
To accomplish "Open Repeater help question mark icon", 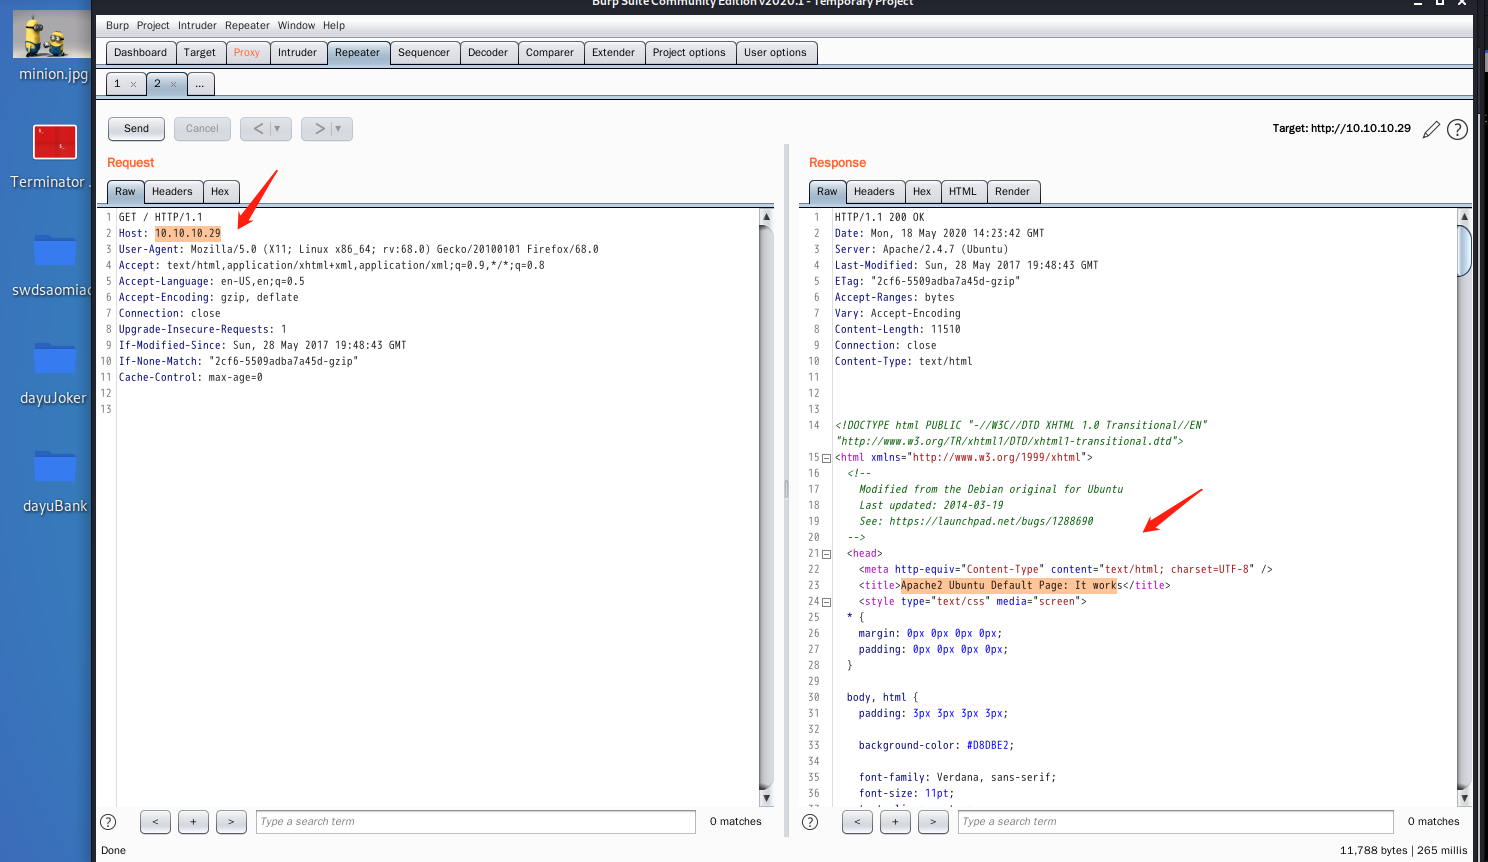I will [1458, 129].
